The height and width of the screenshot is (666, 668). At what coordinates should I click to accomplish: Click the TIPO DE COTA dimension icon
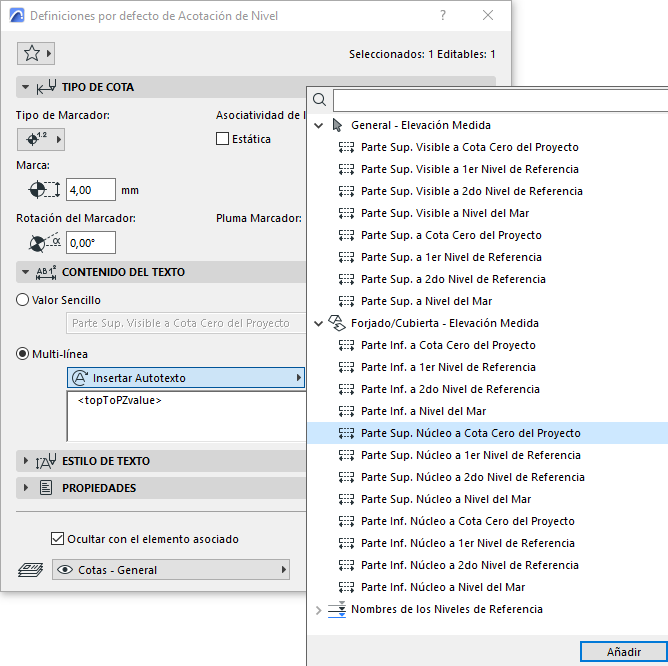(x=46, y=87)
